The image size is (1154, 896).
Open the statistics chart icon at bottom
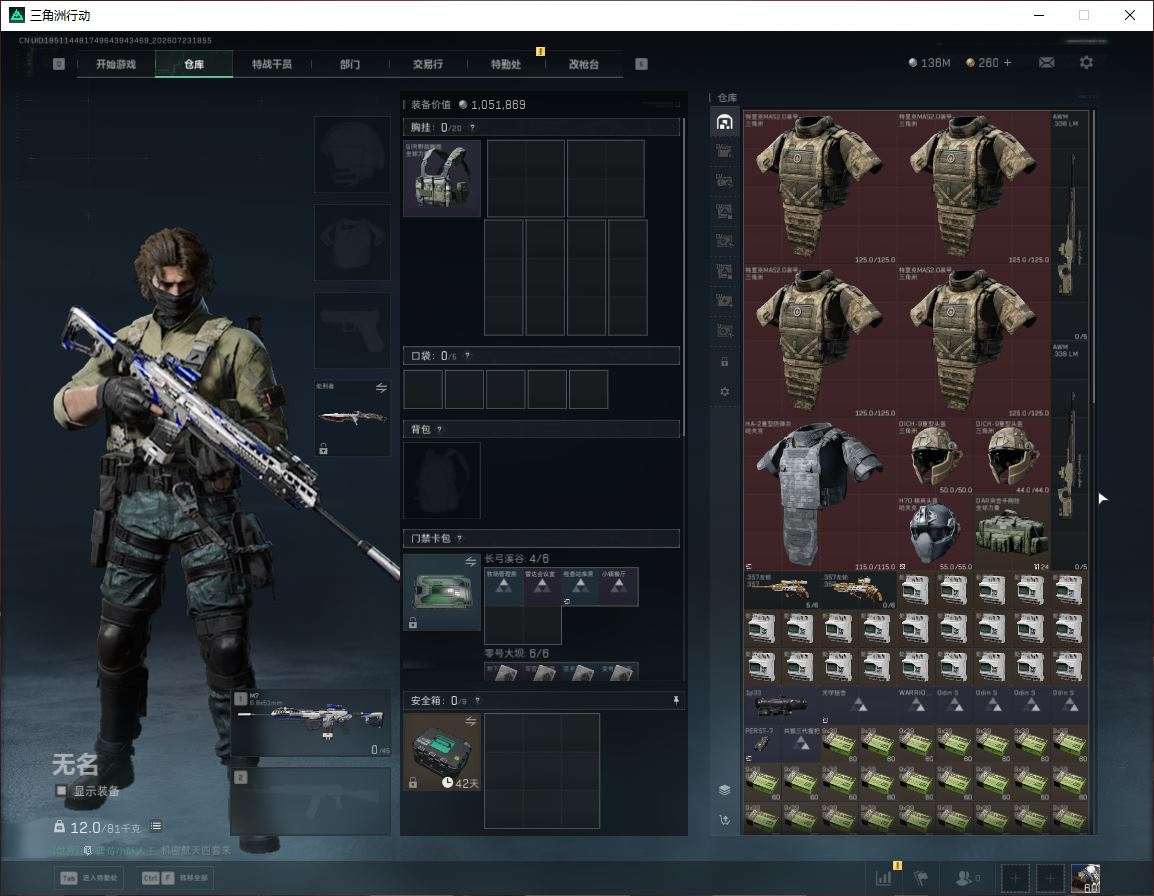(x=883, y=878)
